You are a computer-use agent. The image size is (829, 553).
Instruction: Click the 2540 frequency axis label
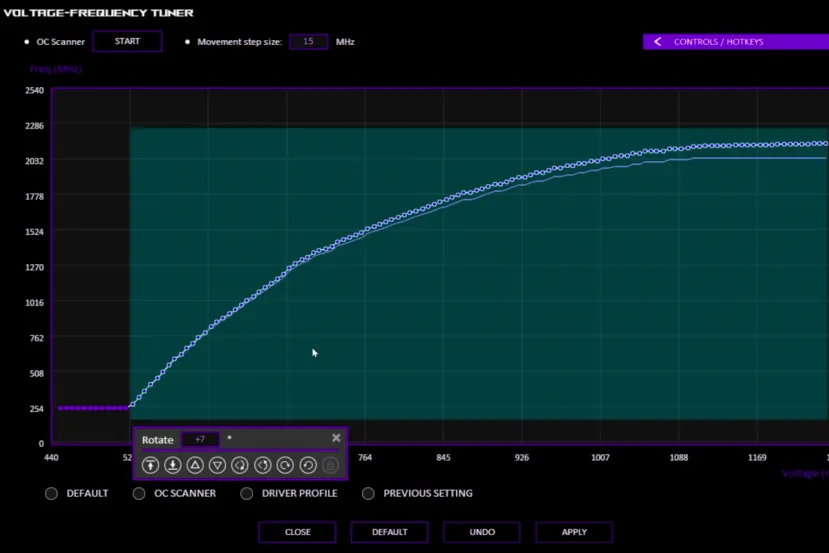point(34,90)
